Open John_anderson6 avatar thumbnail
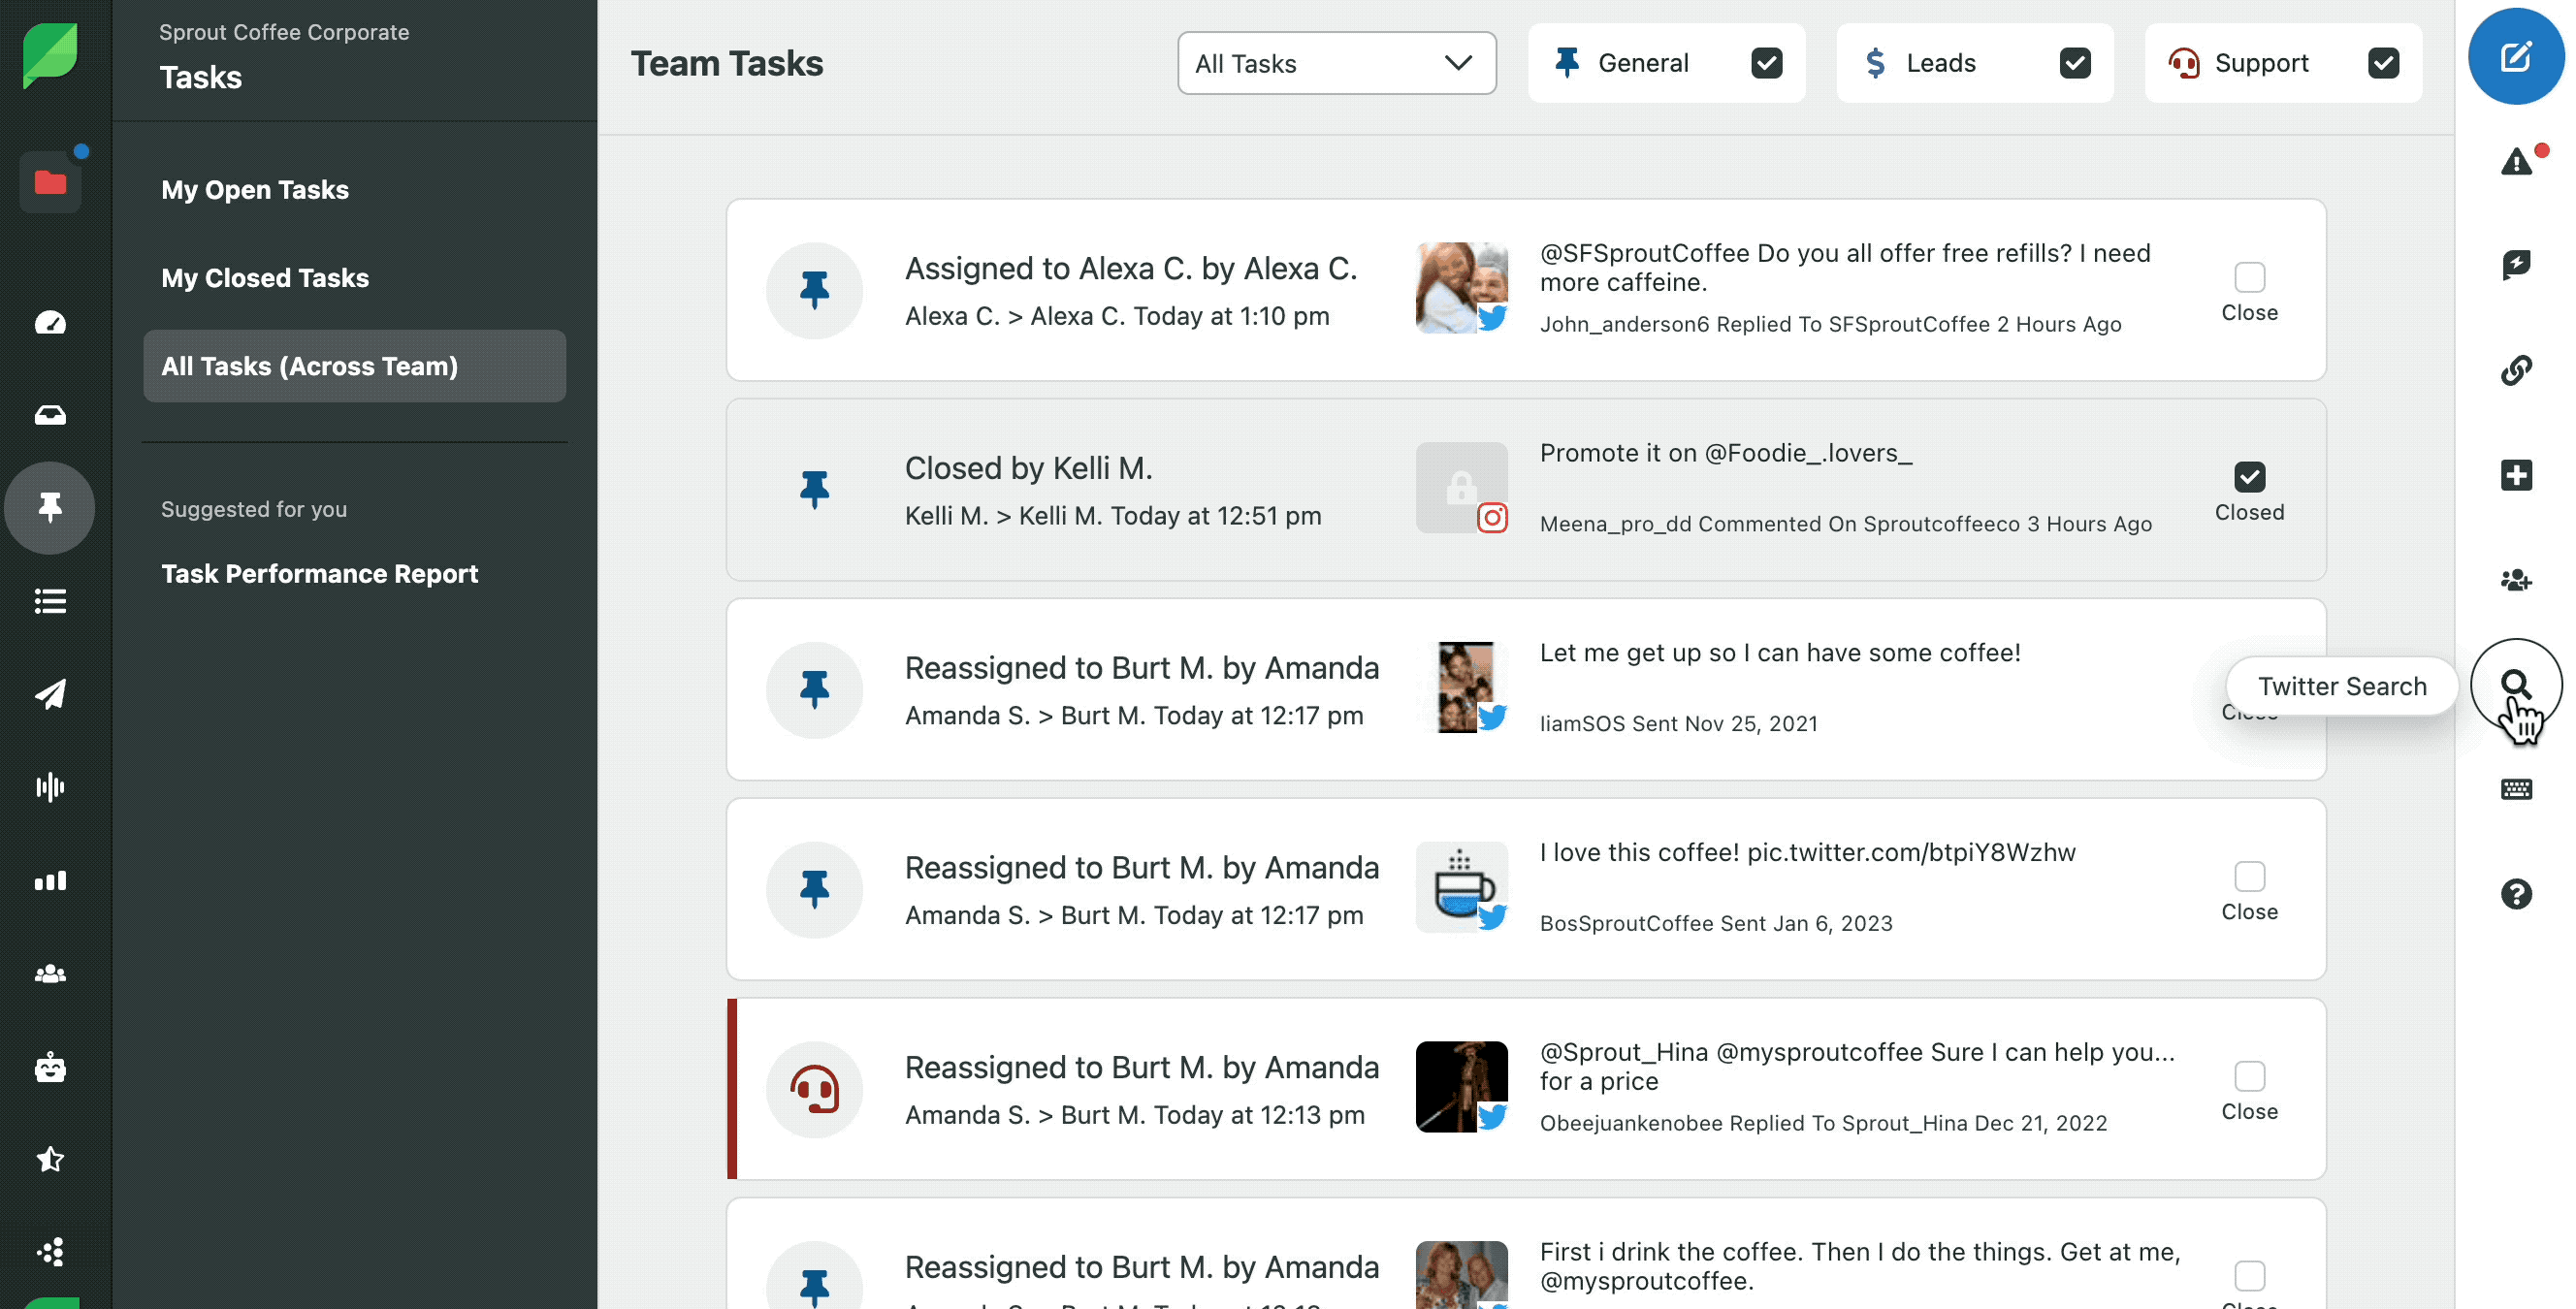The width and height of the screenshot is (2576, 1309). point(1461,288)
